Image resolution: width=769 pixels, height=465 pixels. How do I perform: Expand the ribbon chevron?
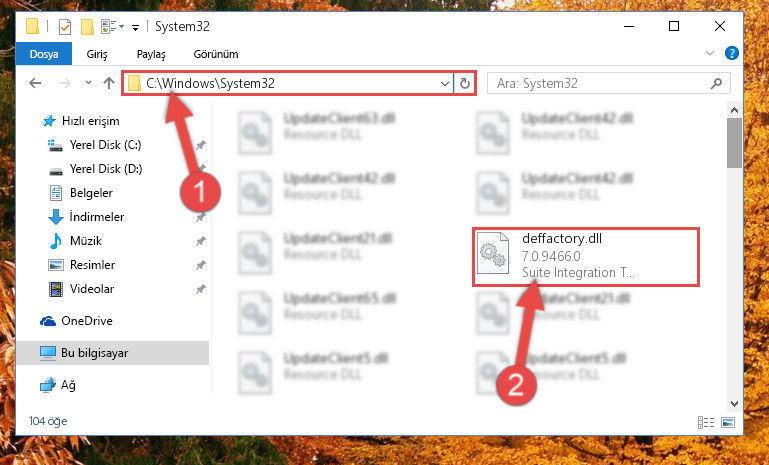click(x=710, y=53)
